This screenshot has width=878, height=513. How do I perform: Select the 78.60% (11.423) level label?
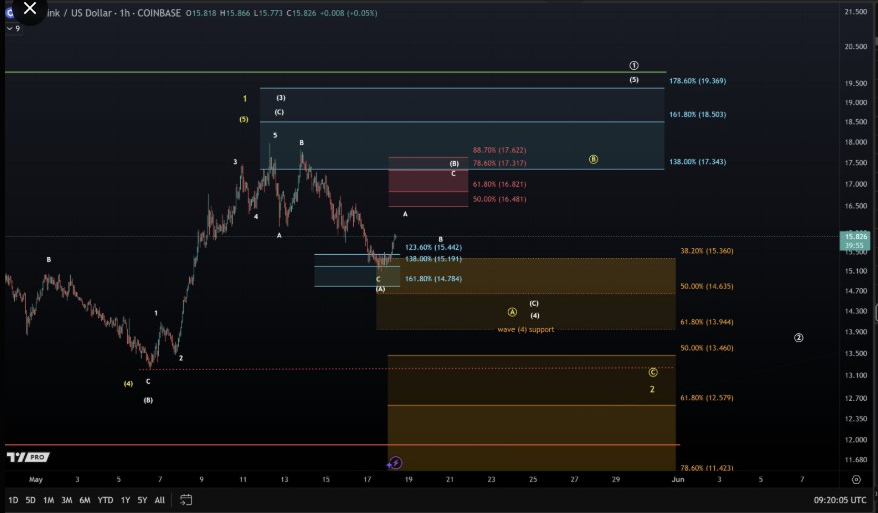(707, 468)
